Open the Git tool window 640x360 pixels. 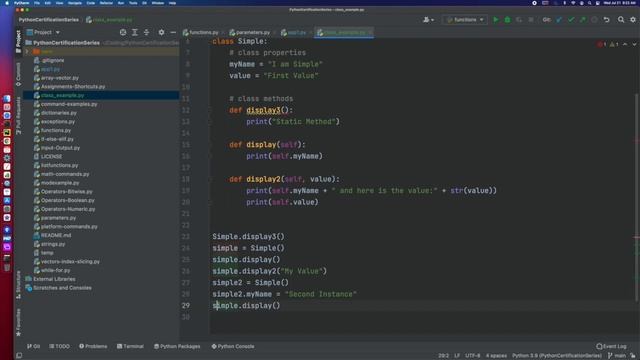pos(33,346)
